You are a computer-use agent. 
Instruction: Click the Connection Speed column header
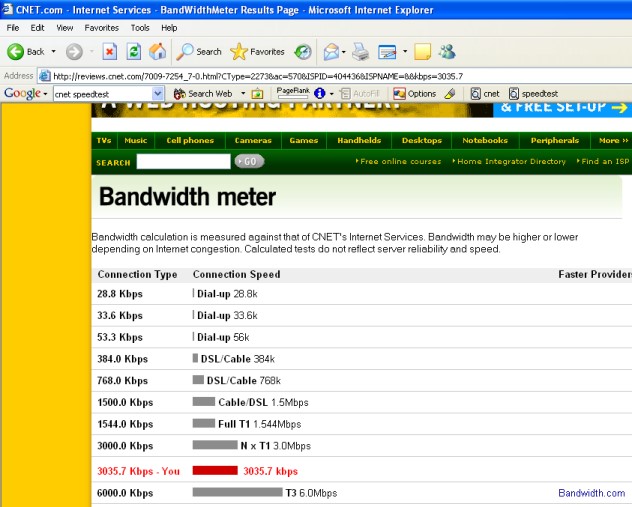point(237,274)
